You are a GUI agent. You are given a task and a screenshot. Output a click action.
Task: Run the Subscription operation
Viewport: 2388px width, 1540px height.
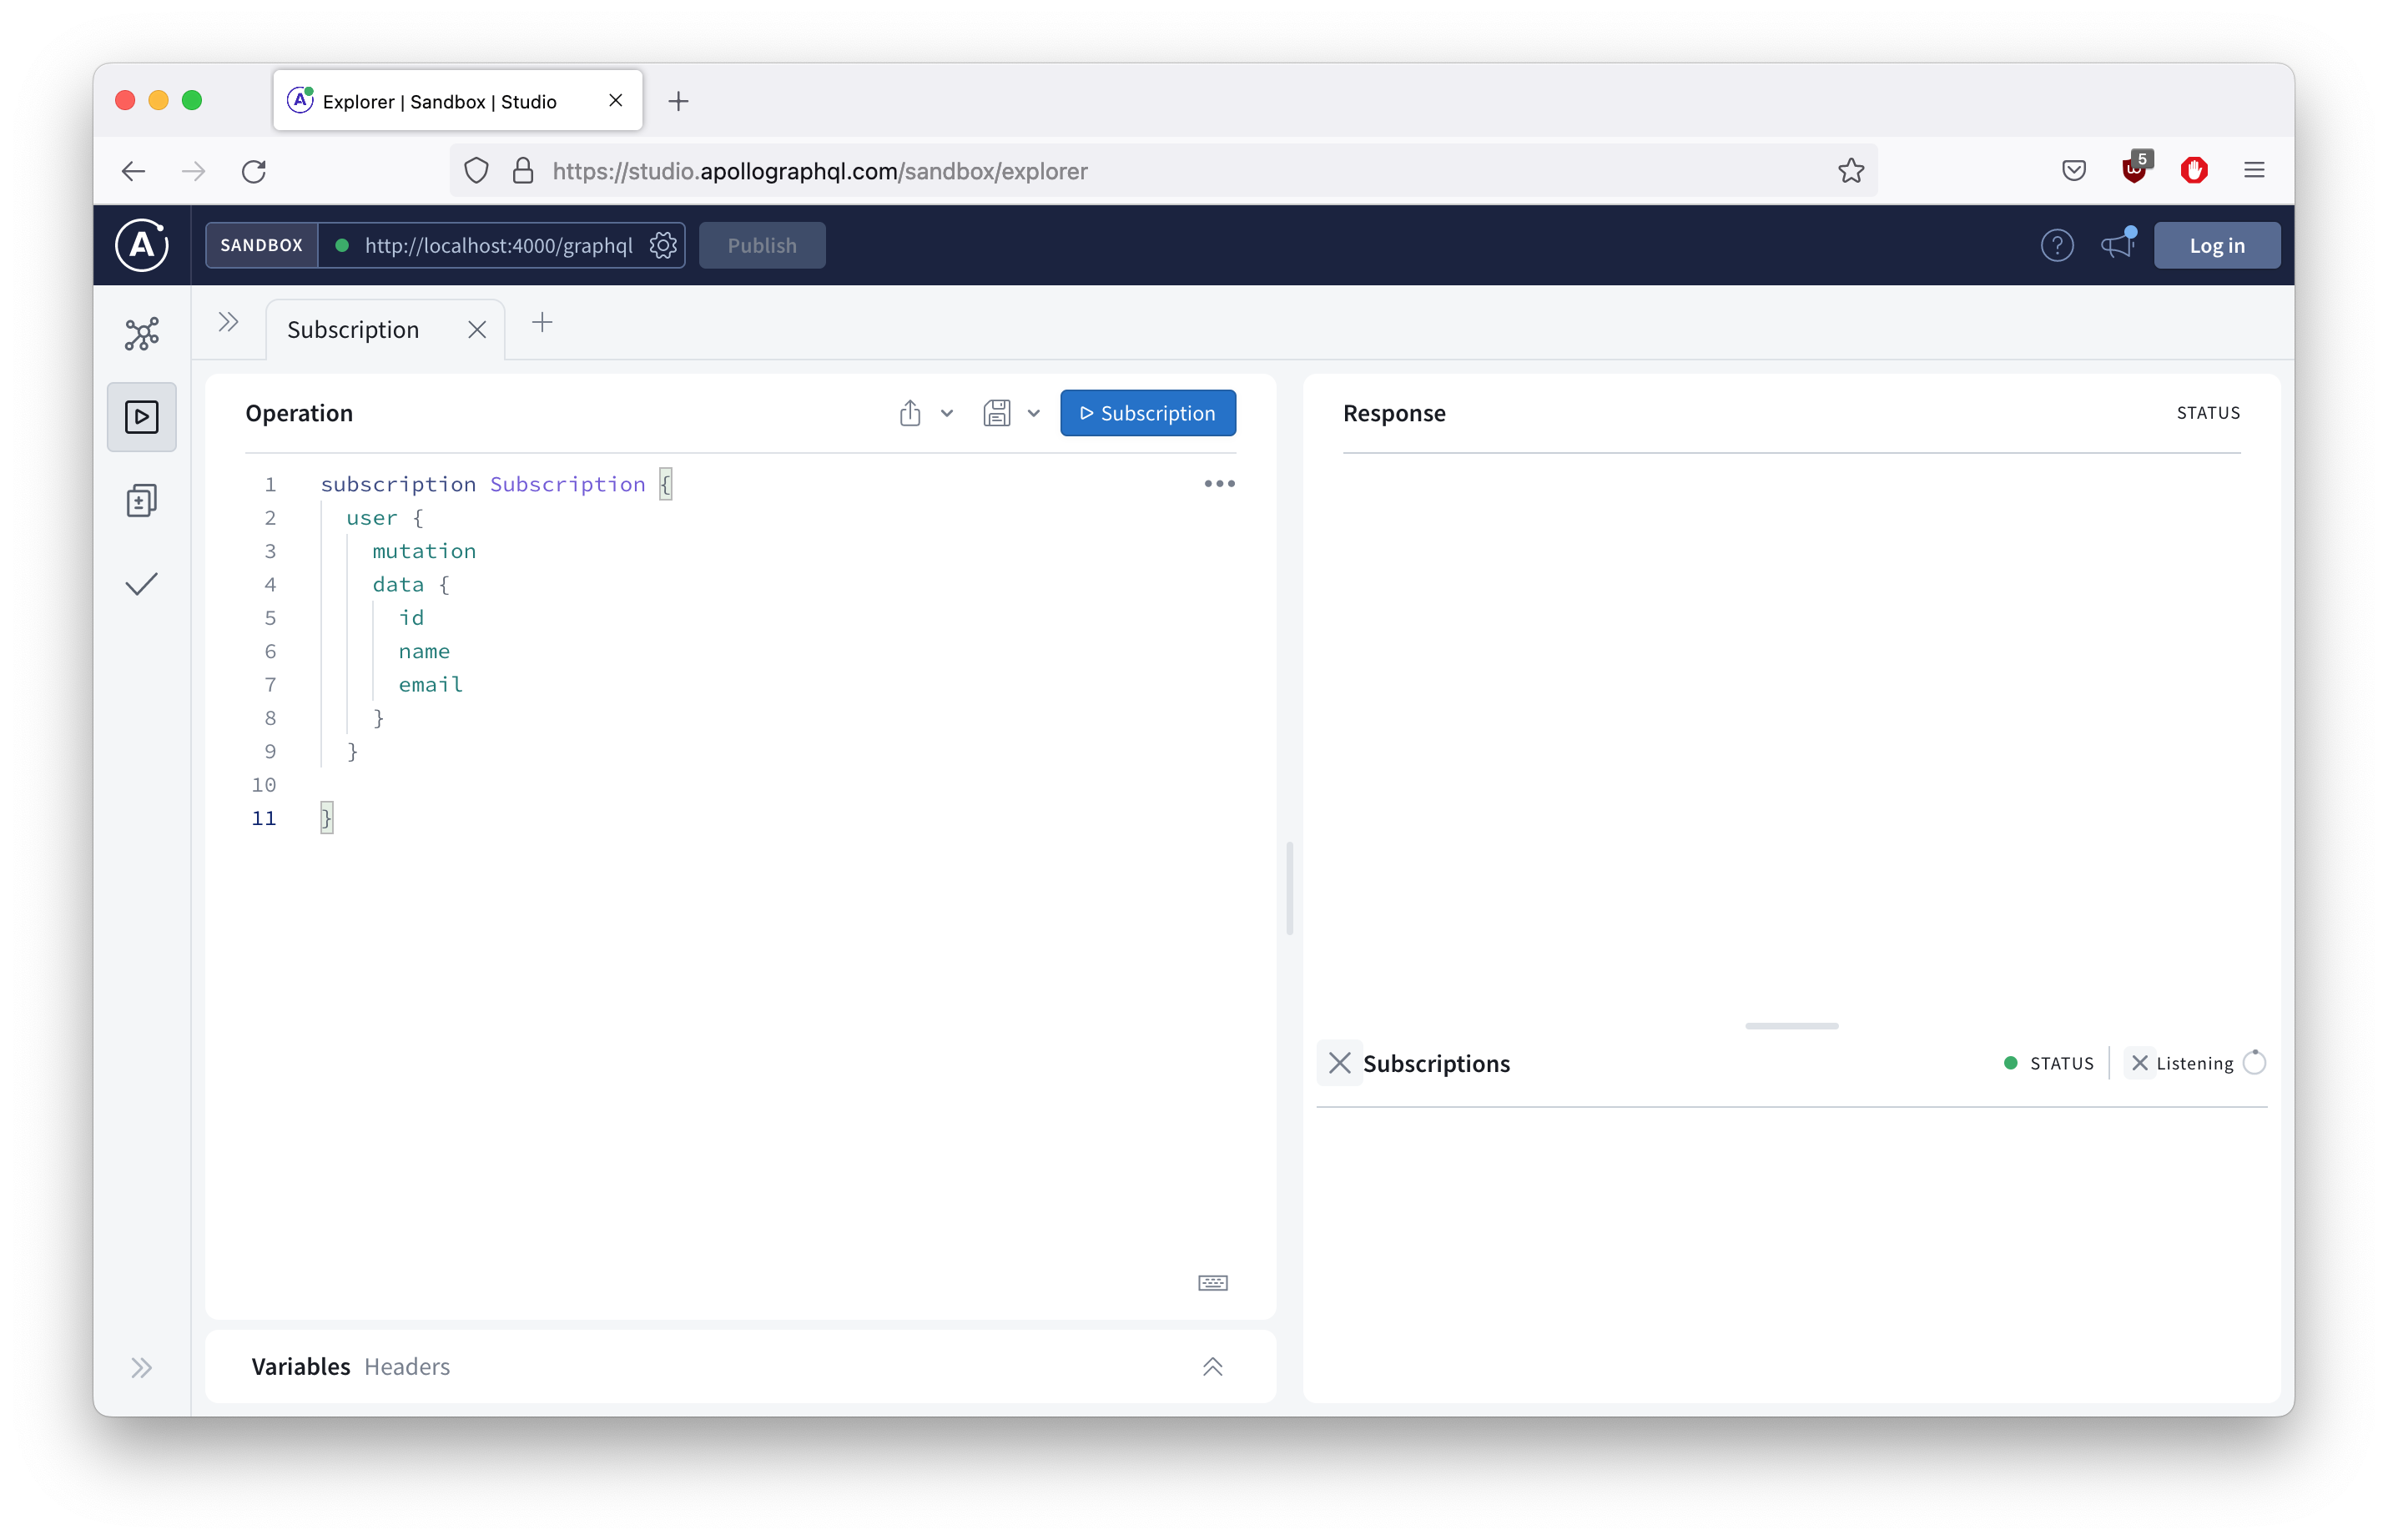1147,413
